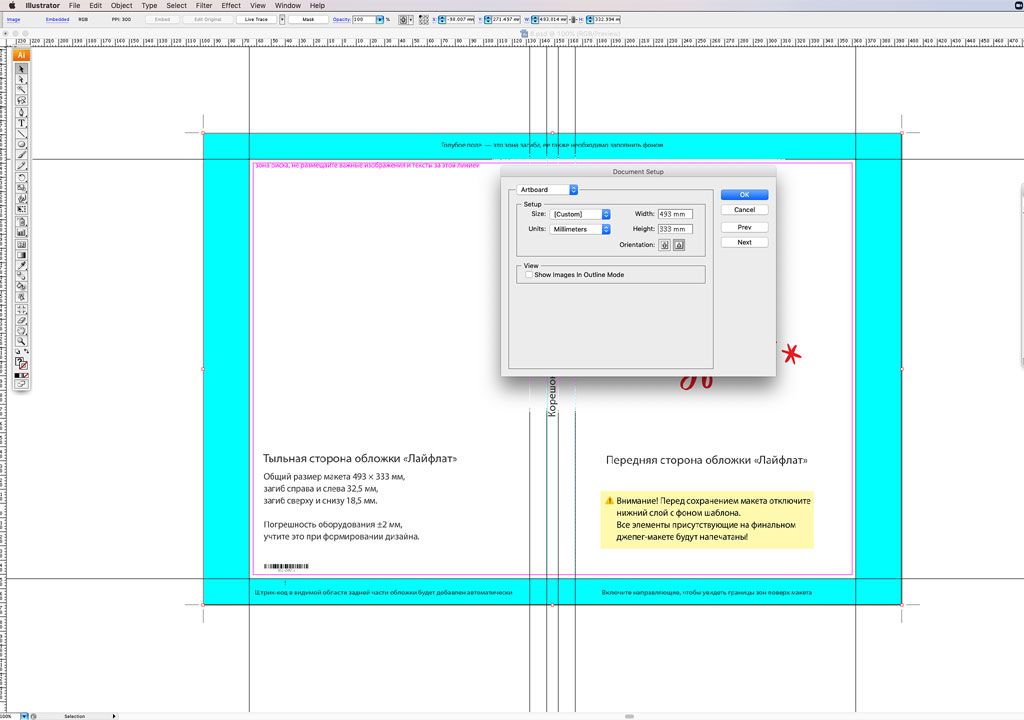Click the Fill and Stroke swatch in toolbox

(x=22, y=363)
